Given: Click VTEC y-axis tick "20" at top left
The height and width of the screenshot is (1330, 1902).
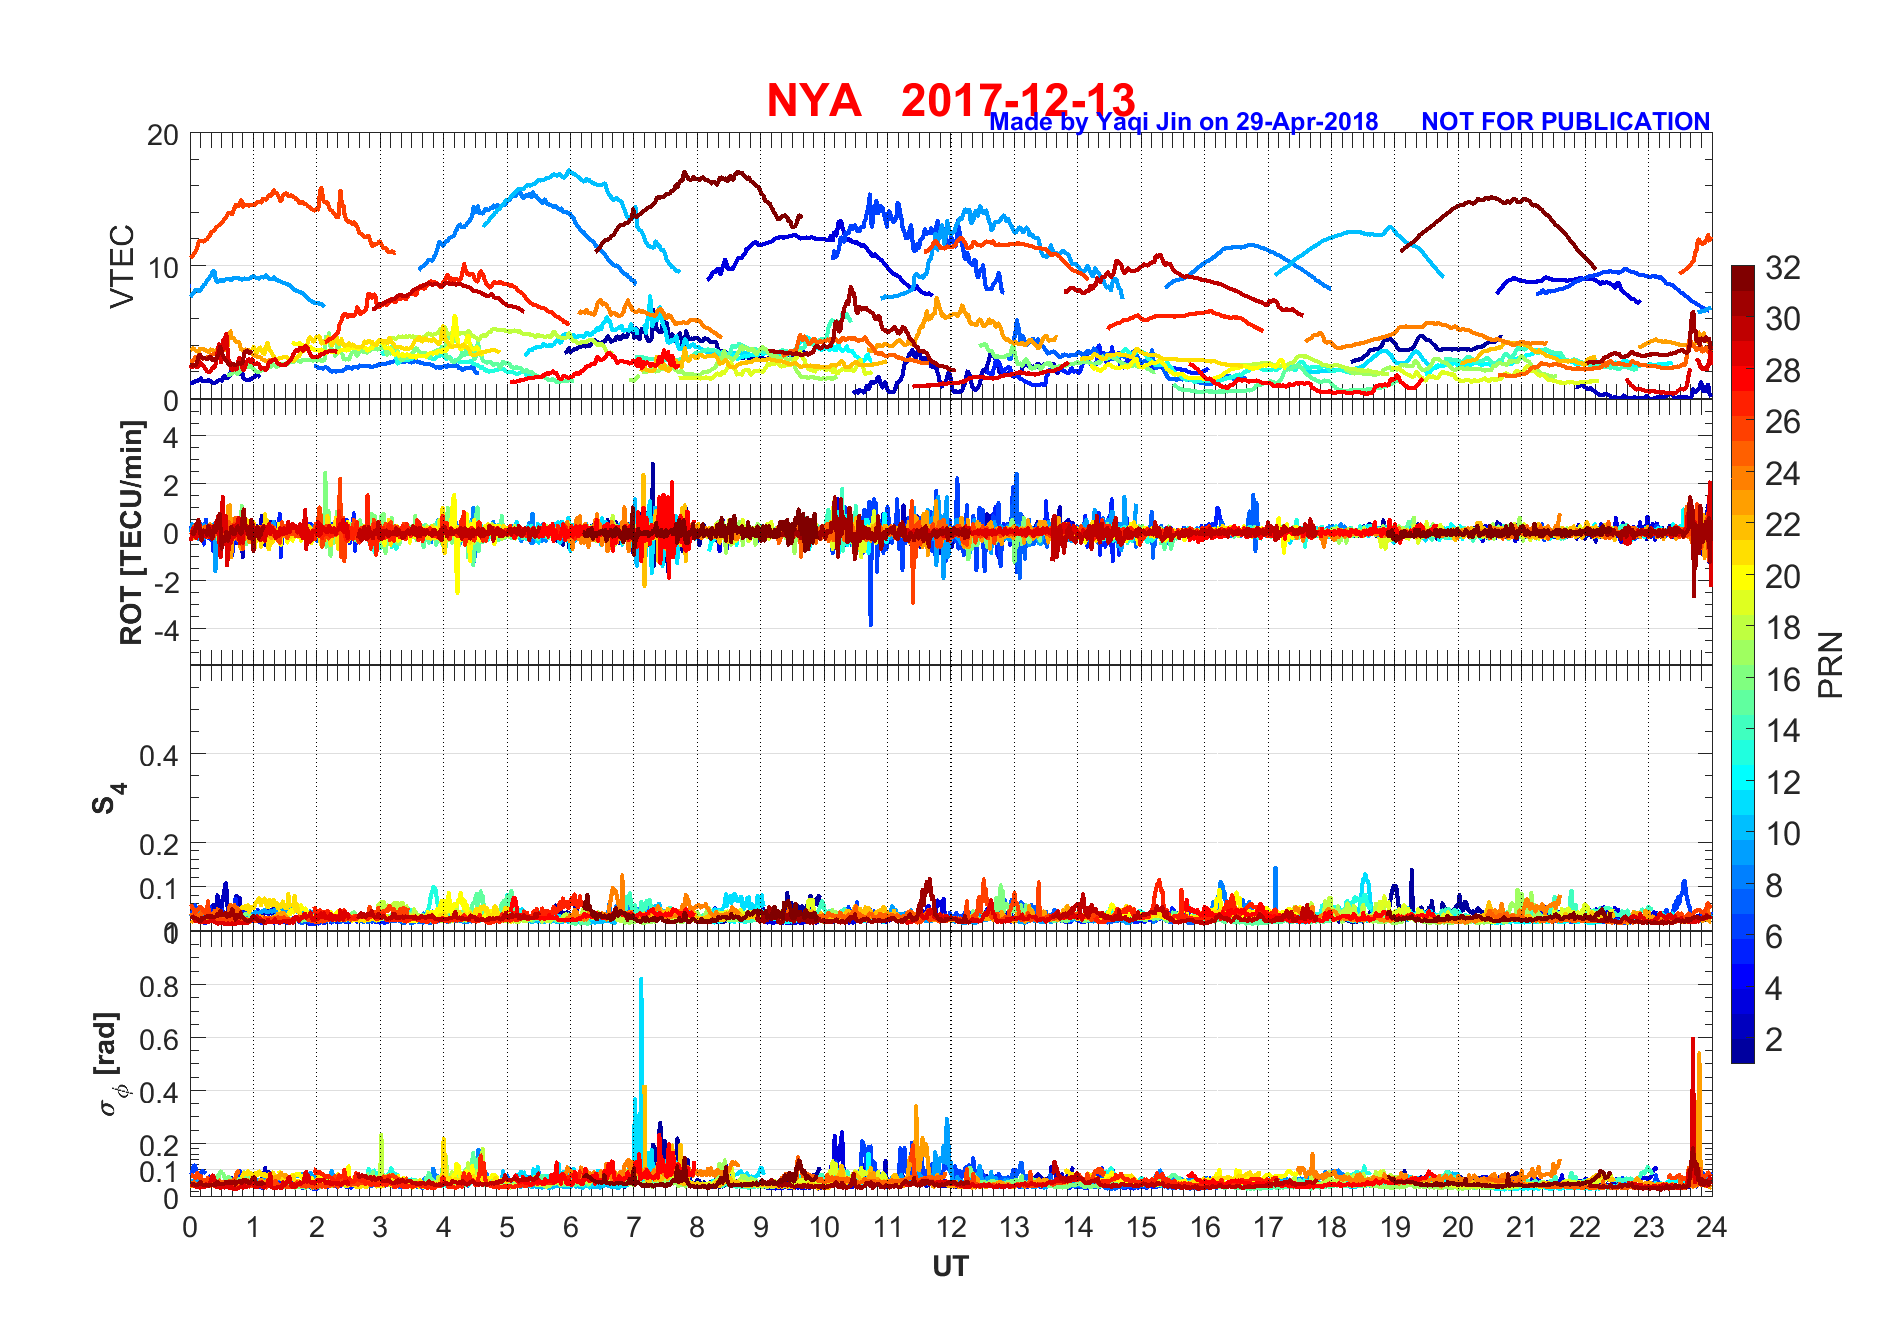Looking at the screenshot, I should point(162,135).
